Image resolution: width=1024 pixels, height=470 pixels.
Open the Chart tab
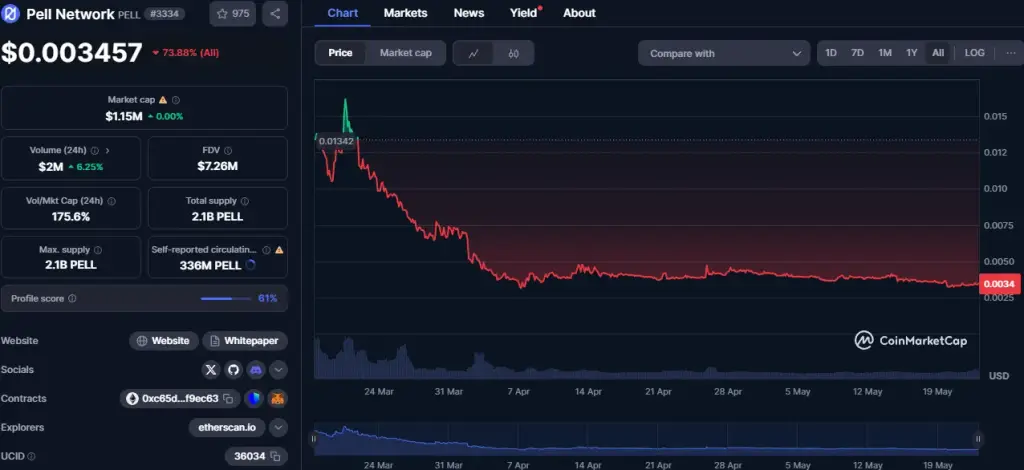342,13
